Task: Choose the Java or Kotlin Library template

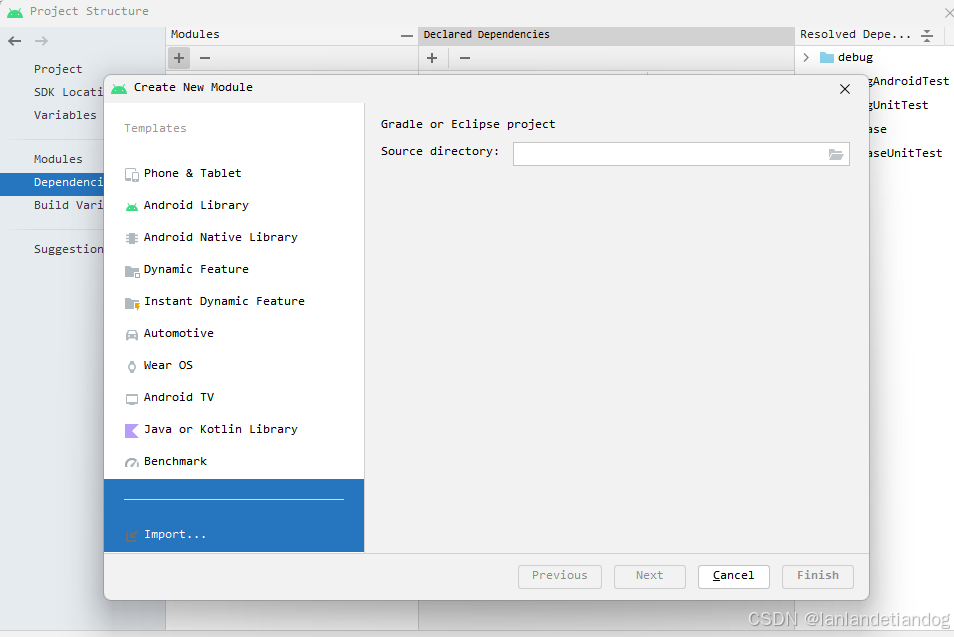Action: (211, 429)
